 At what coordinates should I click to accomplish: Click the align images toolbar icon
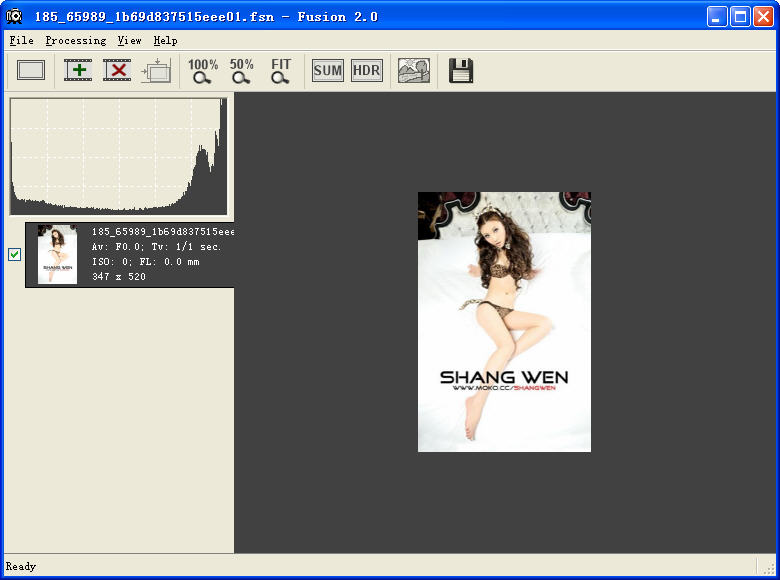point(157,70)
